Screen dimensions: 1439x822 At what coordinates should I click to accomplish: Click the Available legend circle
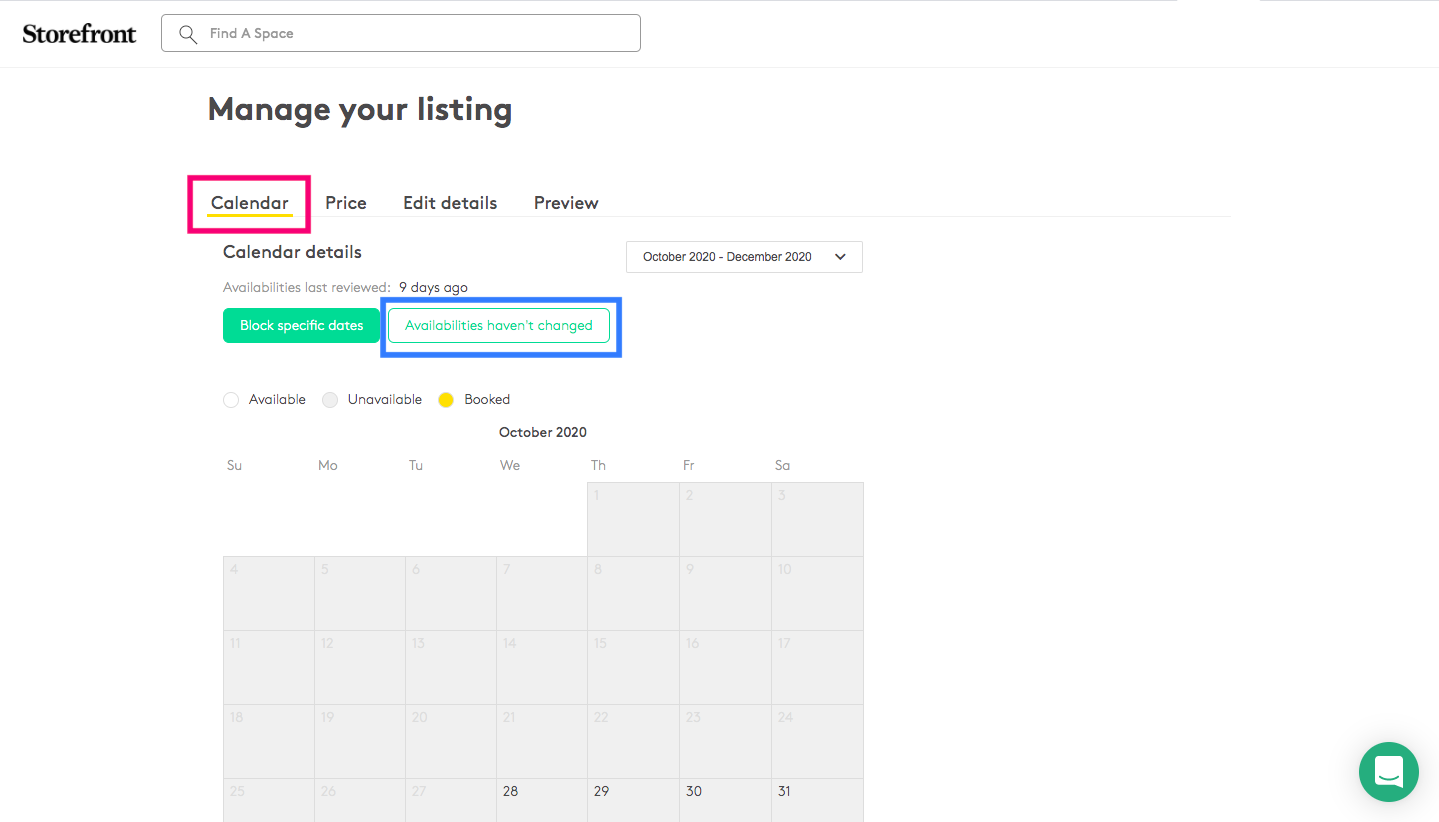(x=231, y=400)
